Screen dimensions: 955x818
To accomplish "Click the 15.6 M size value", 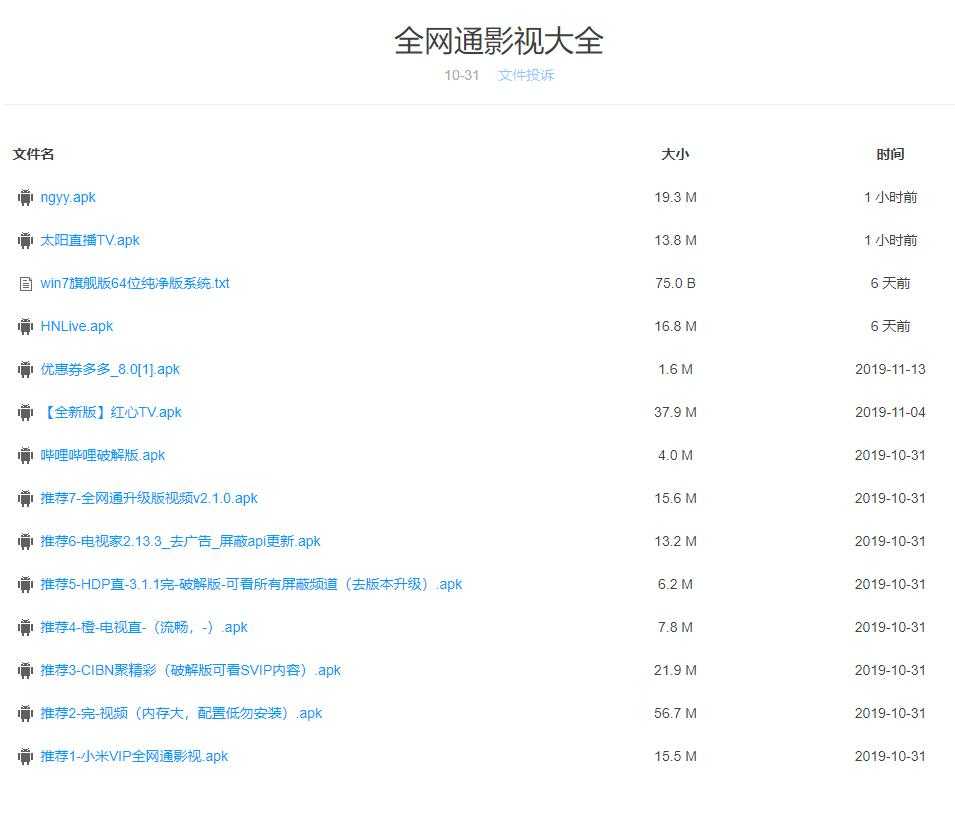I will point(675,498).
